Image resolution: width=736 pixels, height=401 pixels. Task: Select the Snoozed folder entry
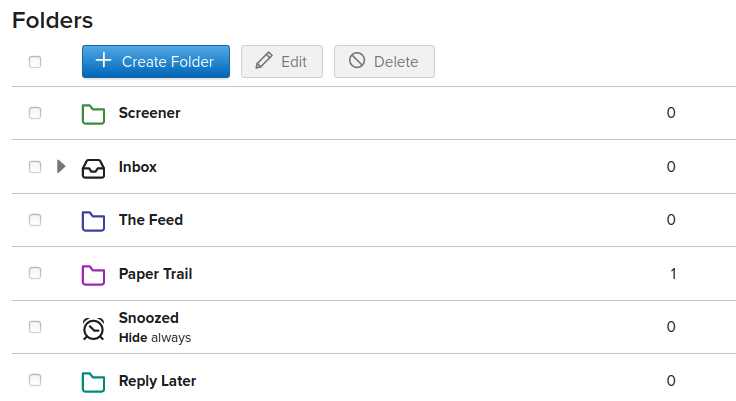pyautogui.click(x=148, y=318)
